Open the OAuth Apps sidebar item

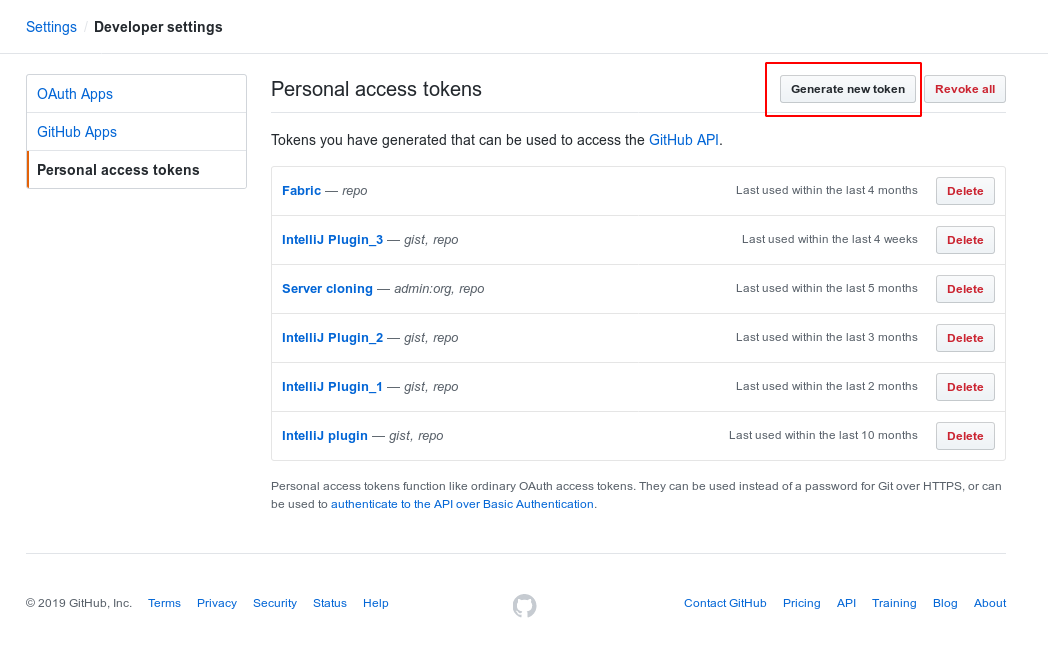coord(75,94)
